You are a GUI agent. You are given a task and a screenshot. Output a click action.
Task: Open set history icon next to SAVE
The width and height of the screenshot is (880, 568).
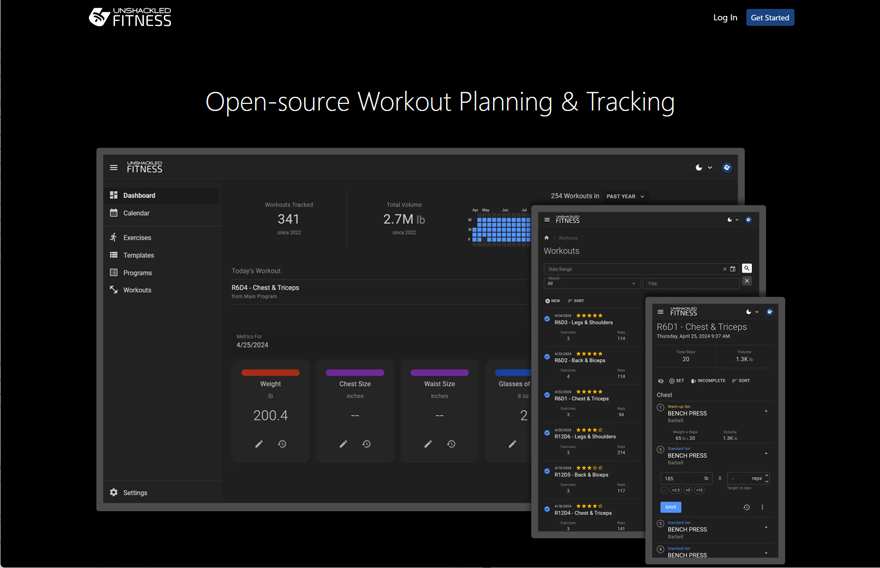pos(746,507)
